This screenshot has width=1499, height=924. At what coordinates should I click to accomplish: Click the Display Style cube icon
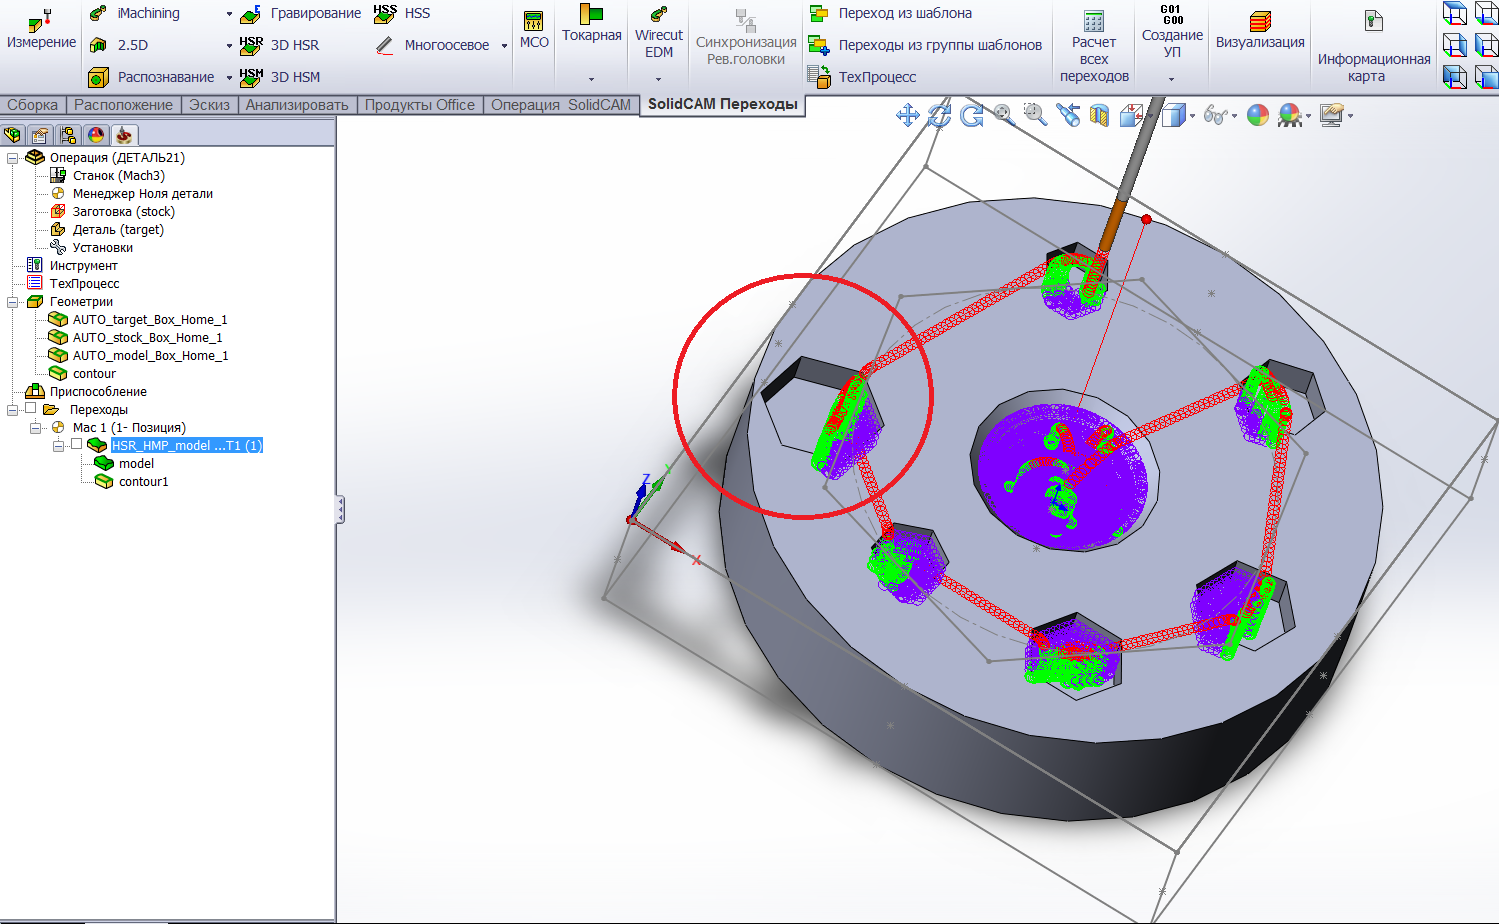point(1173,116)
